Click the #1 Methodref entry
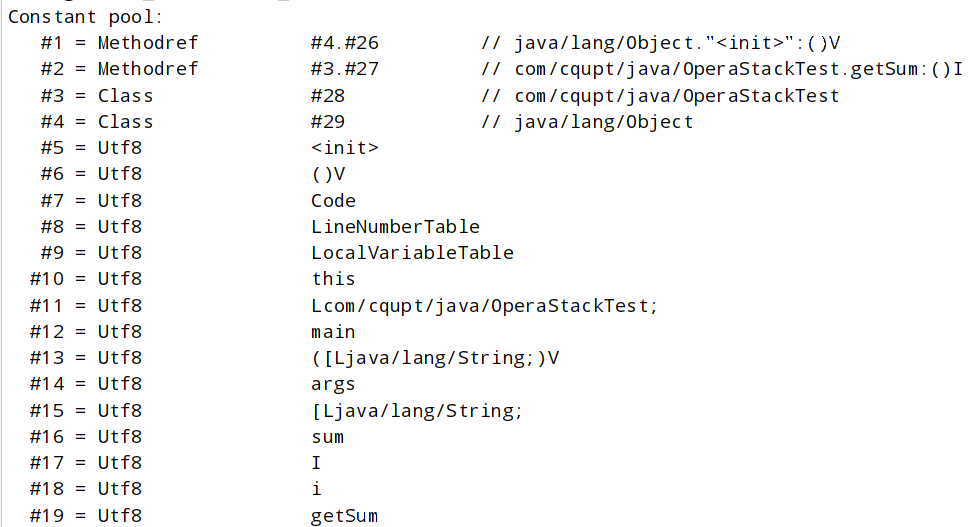 tap(119, 43)
